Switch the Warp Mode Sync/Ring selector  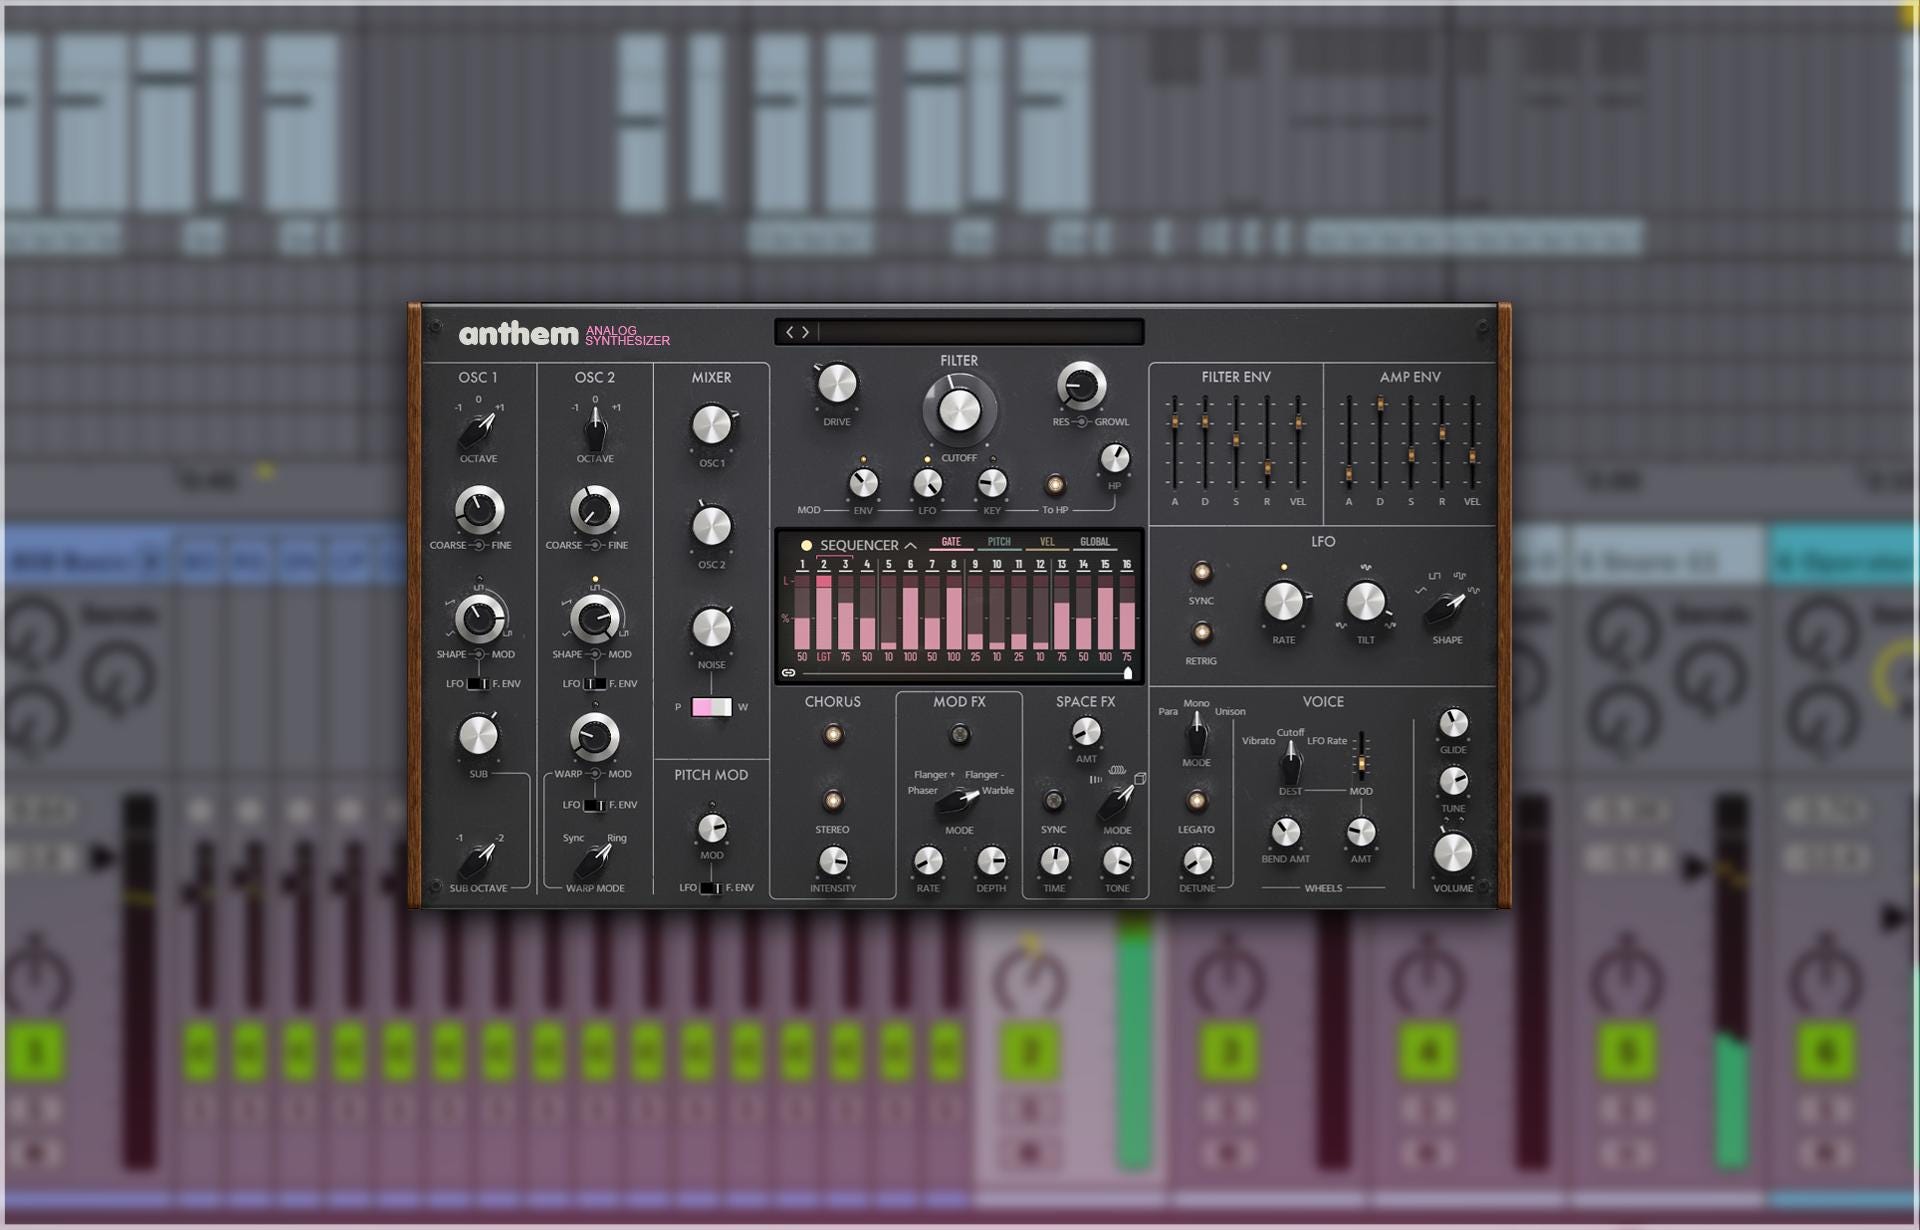click(595, 859)
